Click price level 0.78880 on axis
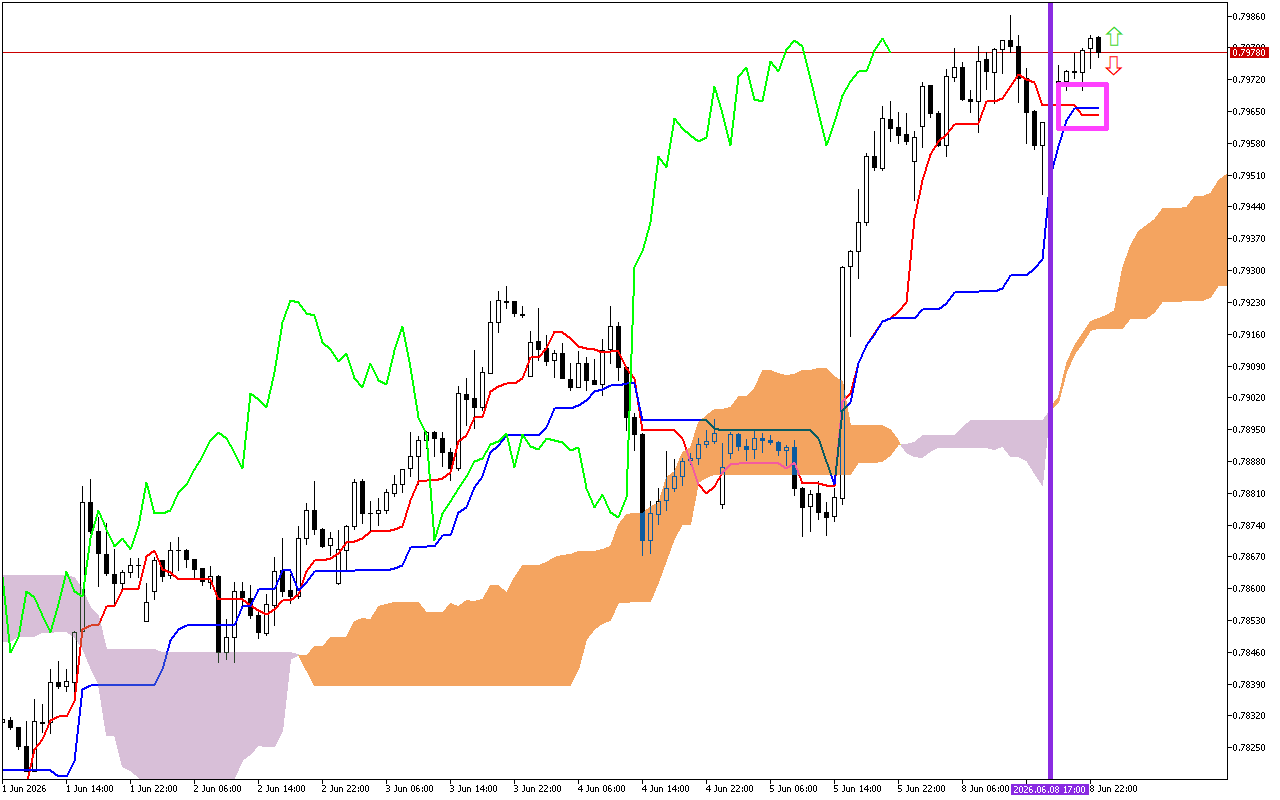1280x800 pixels. (1249, 462)
